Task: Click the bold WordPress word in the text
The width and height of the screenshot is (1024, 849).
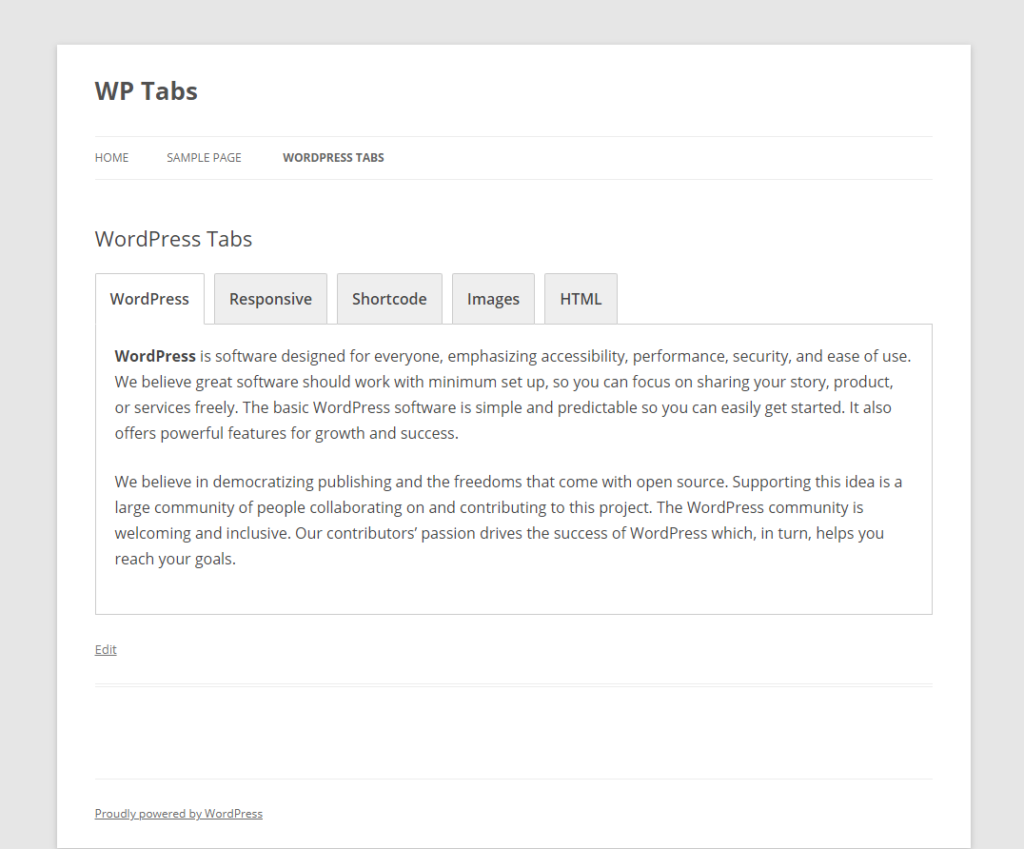Action: (x=154, y=355)
